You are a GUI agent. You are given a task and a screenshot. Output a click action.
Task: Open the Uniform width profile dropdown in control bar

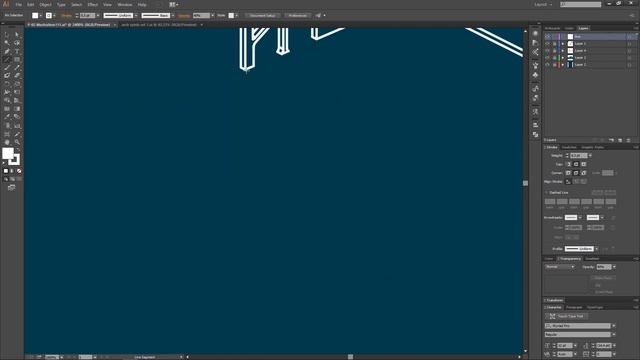(136, 16)
